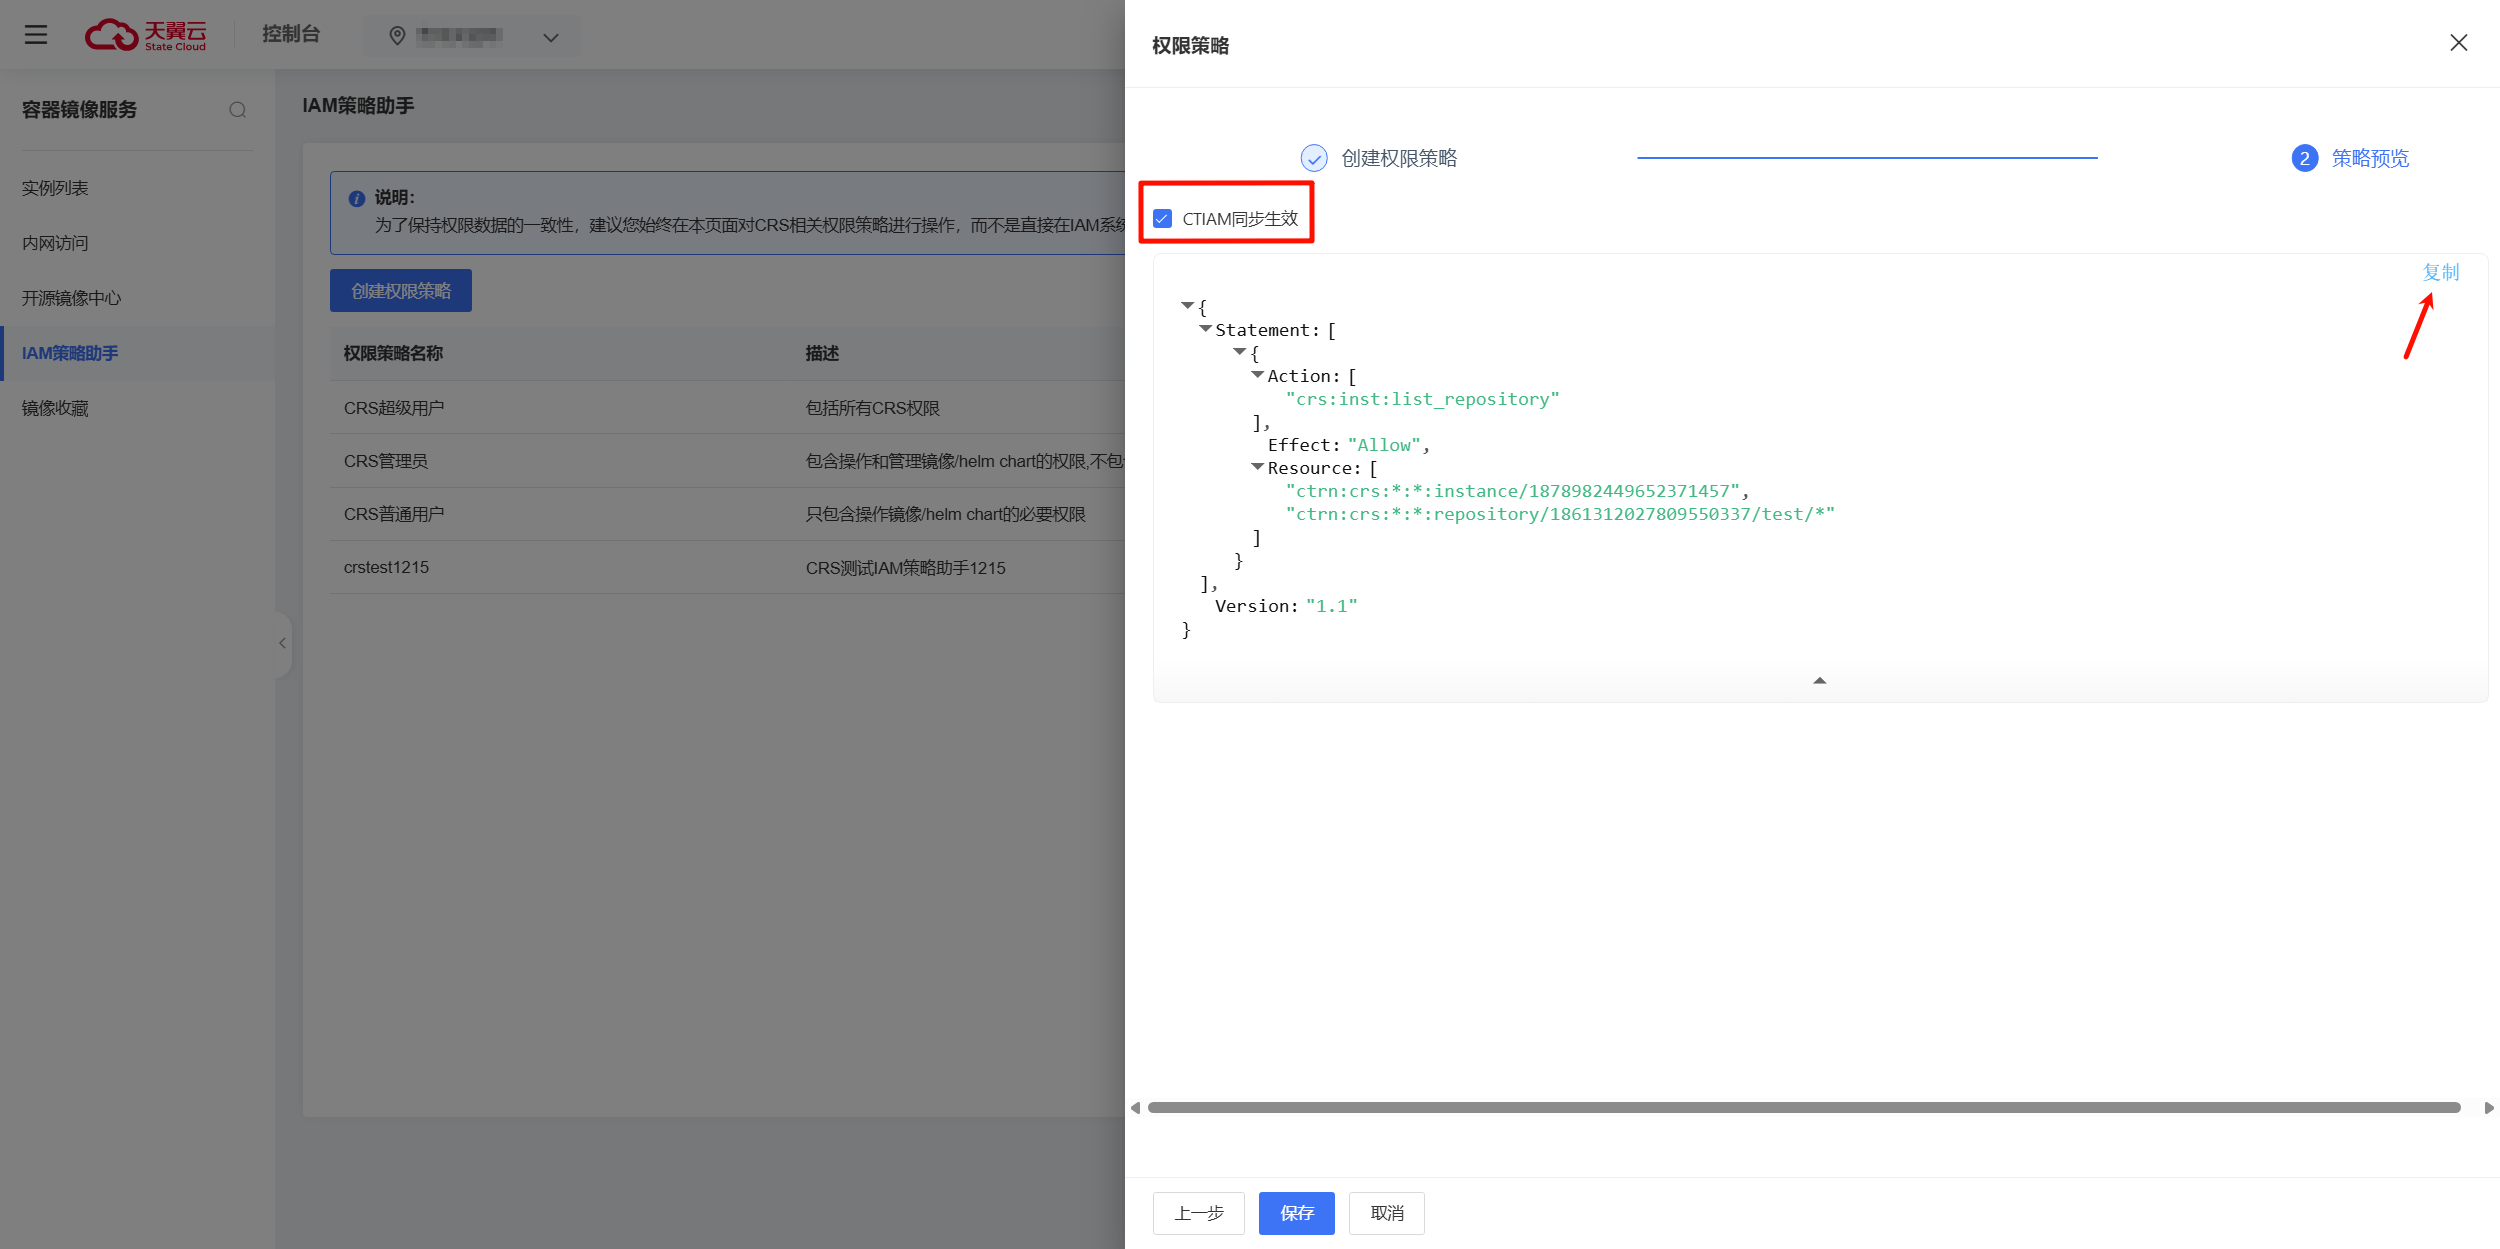The image size is (2500, 1249).
Task: Open IAM策略助手 in the sidebar
Action: tap(70, 353)
